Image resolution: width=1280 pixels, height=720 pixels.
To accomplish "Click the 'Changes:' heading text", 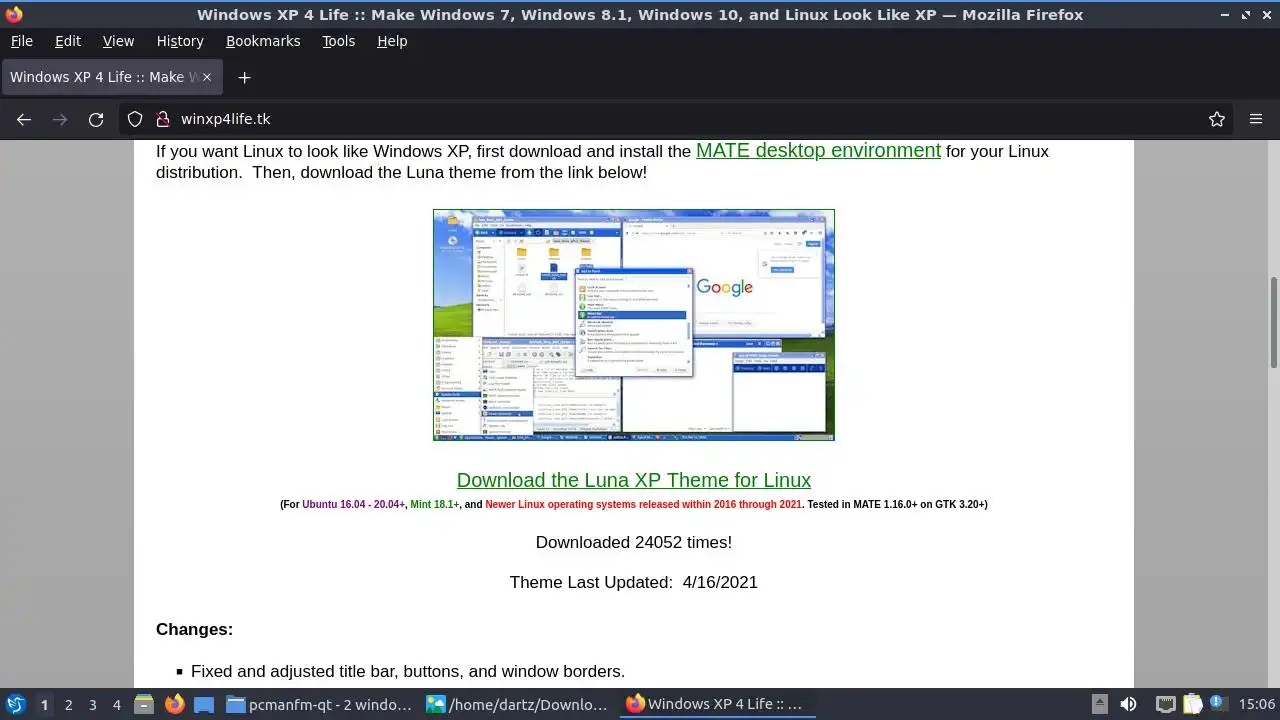I will coord(194,629).
